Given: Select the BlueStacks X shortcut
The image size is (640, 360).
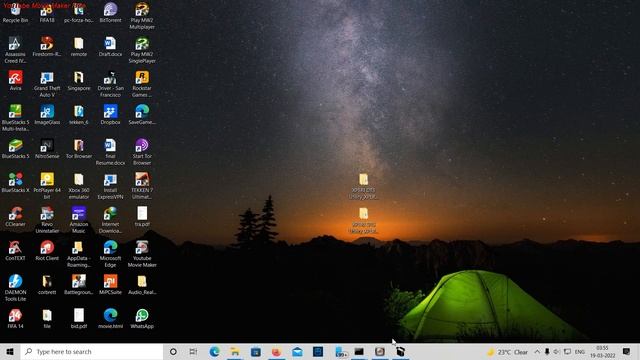Looking at the screenshot, I should 16,182.
